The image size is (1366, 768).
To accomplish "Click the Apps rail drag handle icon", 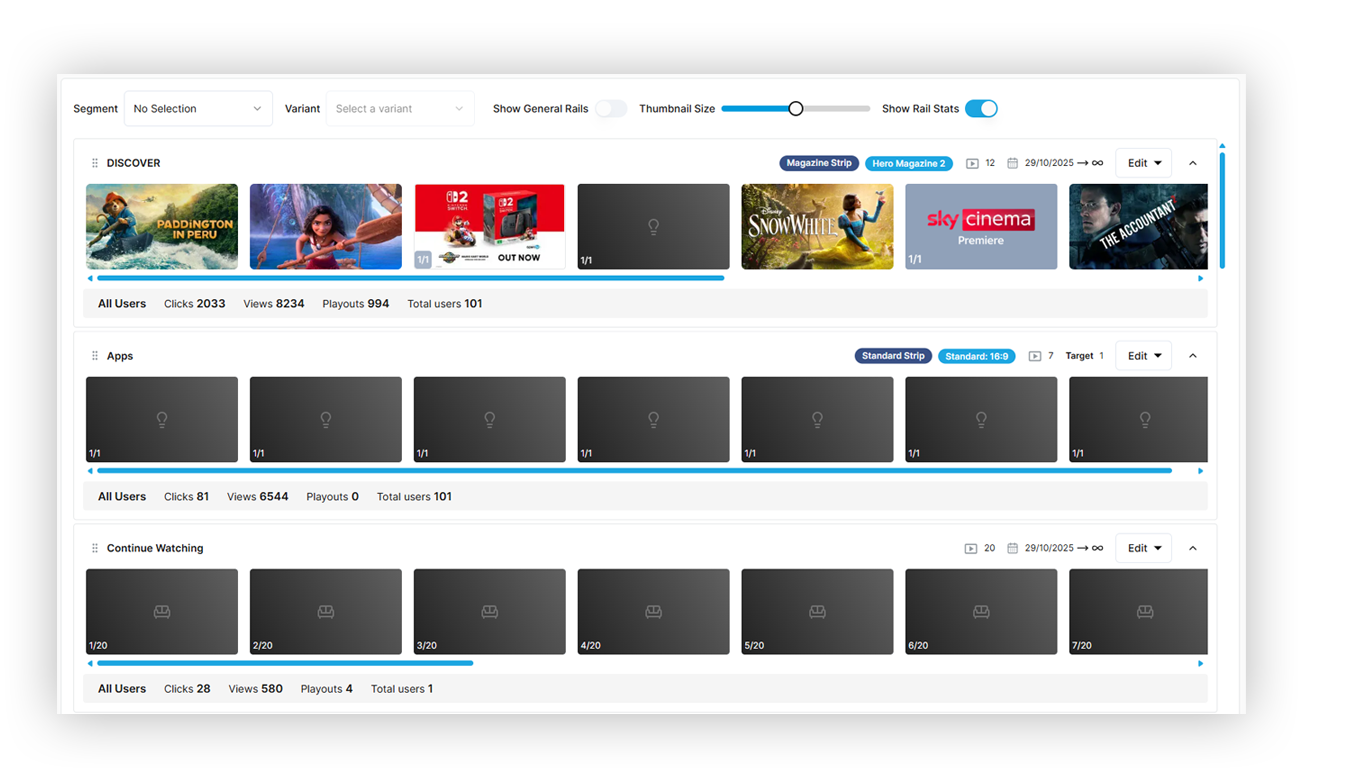I will coord(95,356).
